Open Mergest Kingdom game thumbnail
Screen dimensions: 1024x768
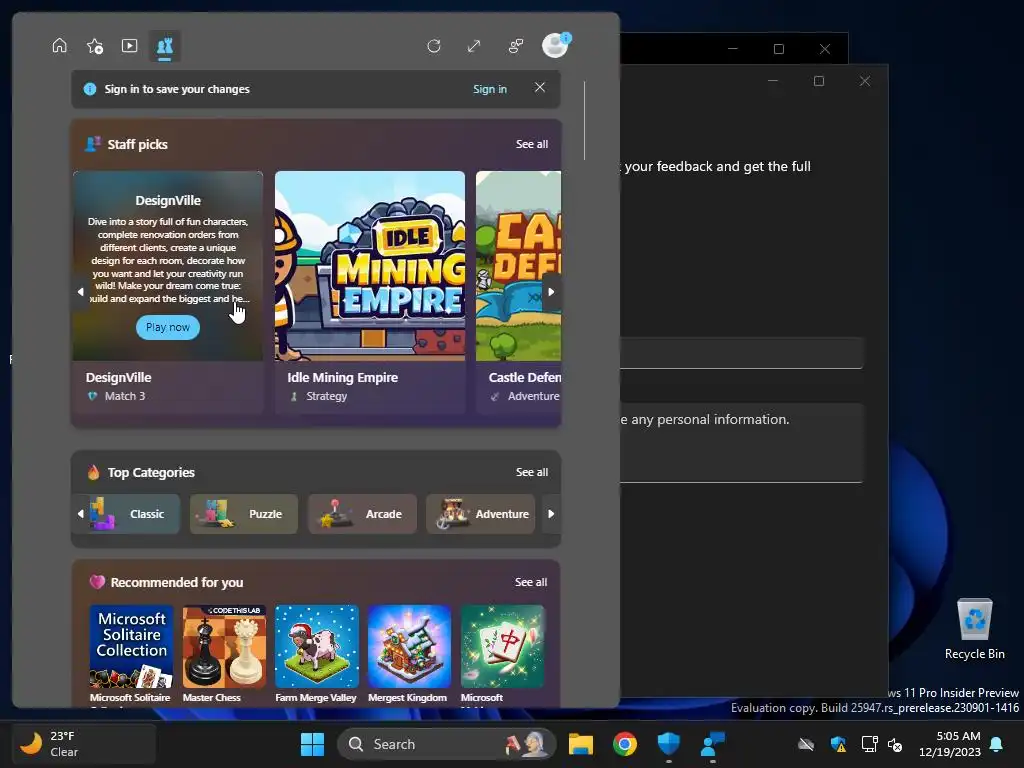tap(409, 647)
